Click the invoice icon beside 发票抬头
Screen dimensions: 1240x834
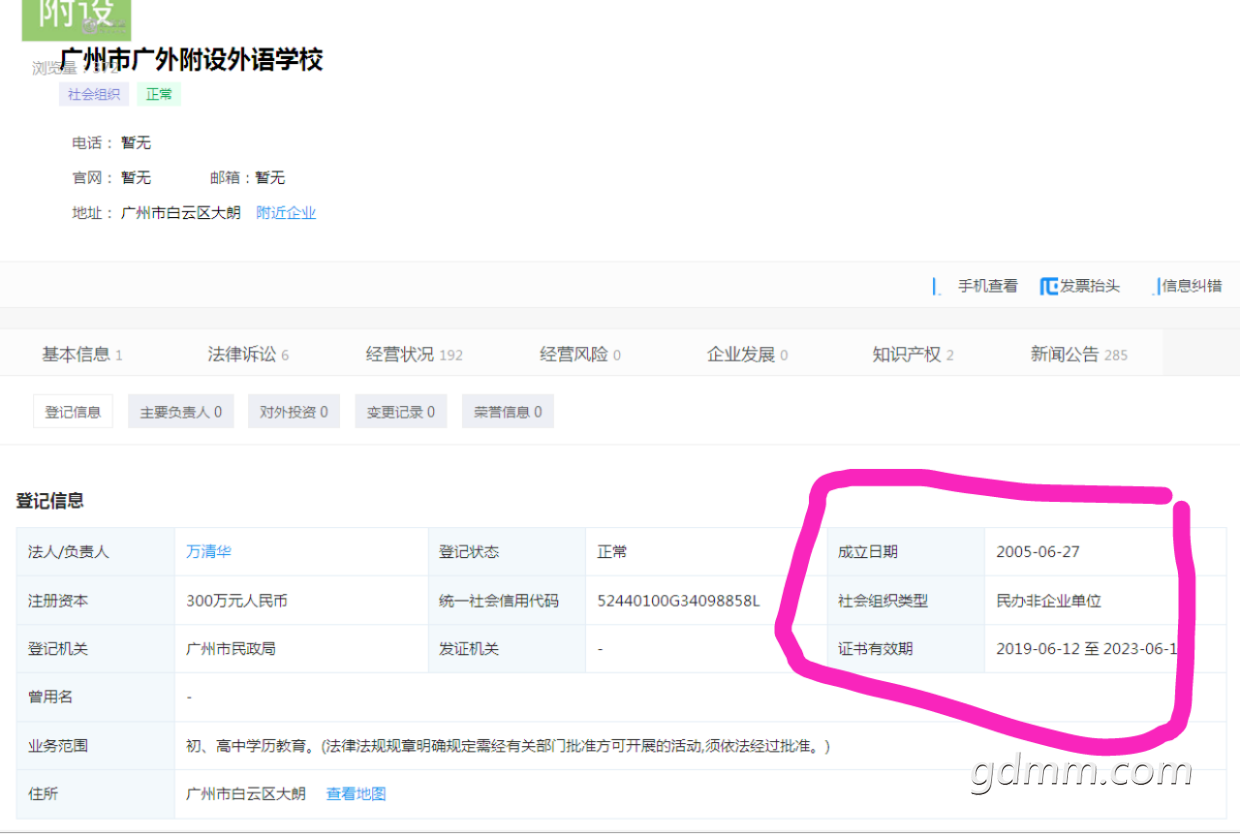click(x=1049, y=287)
